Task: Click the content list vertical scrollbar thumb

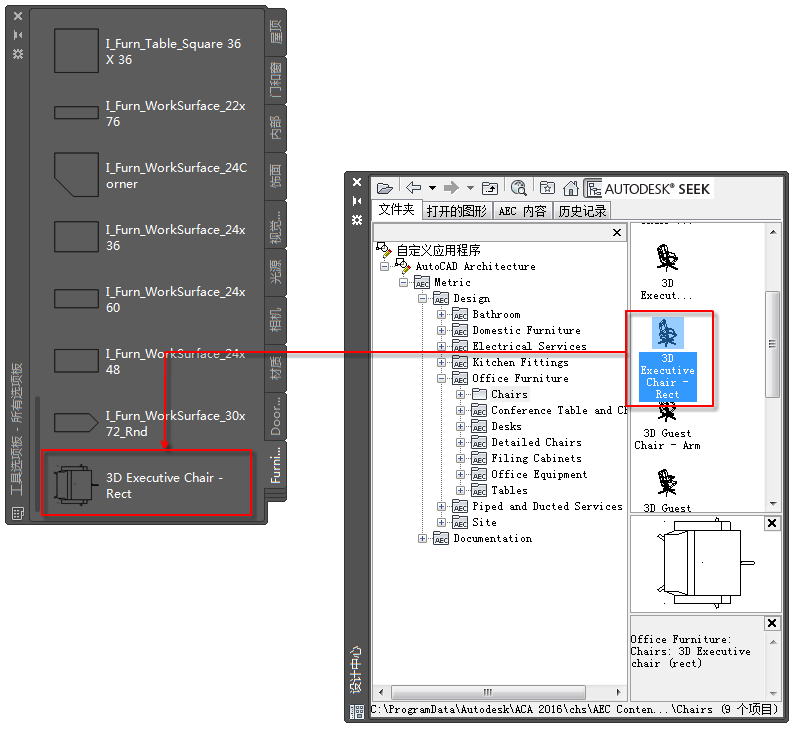Action: pos(772,344)
